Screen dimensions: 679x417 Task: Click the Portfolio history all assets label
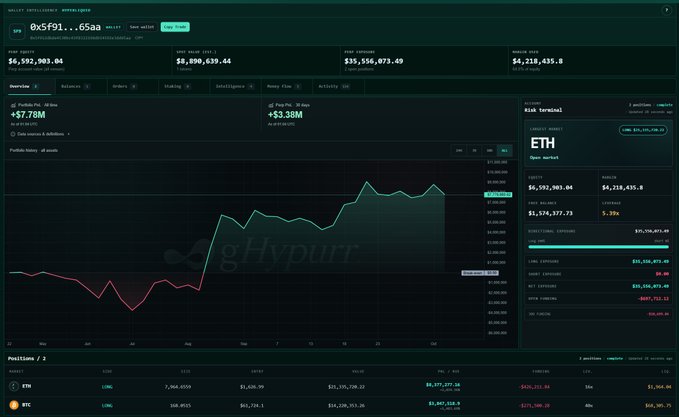[x=34, y=150]
